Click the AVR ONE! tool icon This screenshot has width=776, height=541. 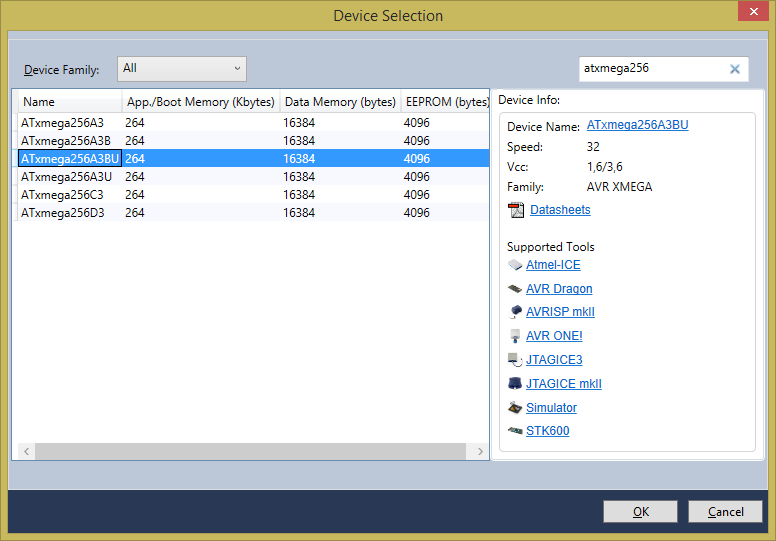coord(515,336)
